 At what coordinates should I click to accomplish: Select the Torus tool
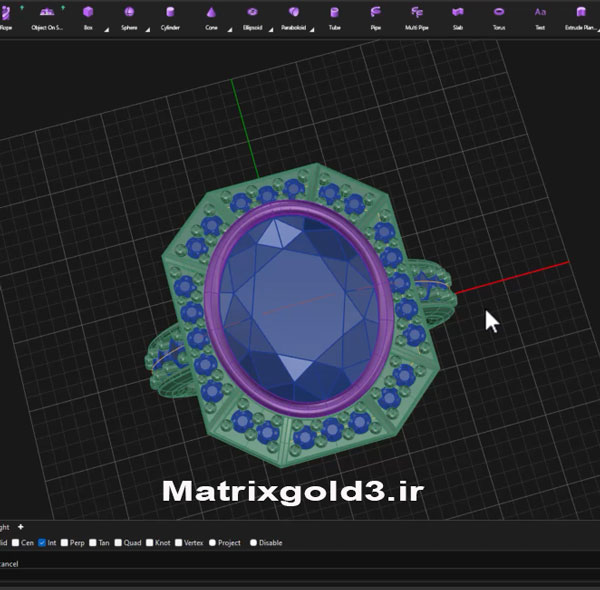pyautogui.click(x=499, y=17)
